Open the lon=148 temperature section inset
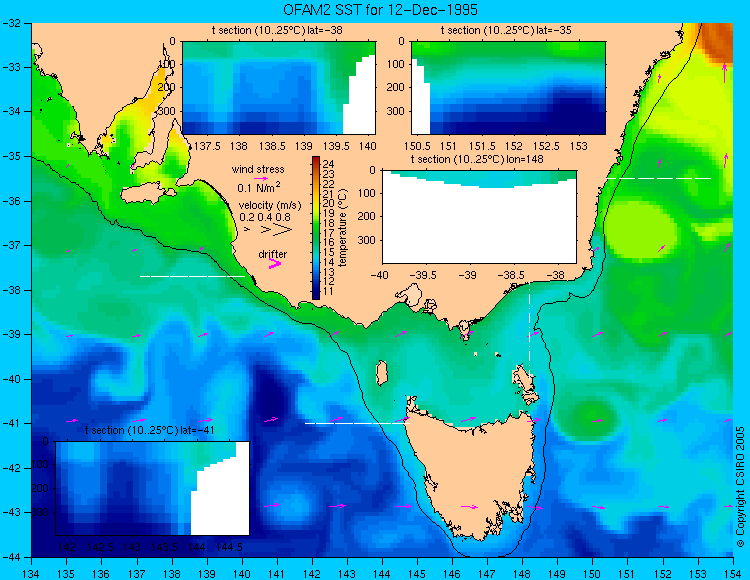Viewport: 750px width, 580px height. 479,217
